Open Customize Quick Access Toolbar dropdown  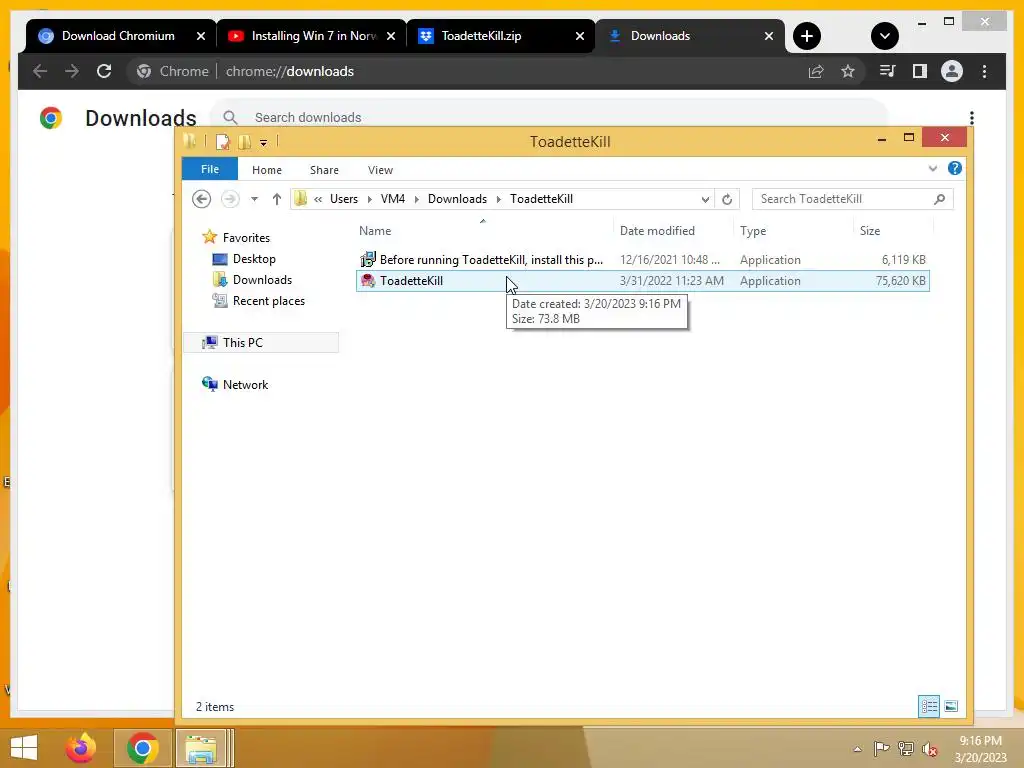tap(263, 142)
